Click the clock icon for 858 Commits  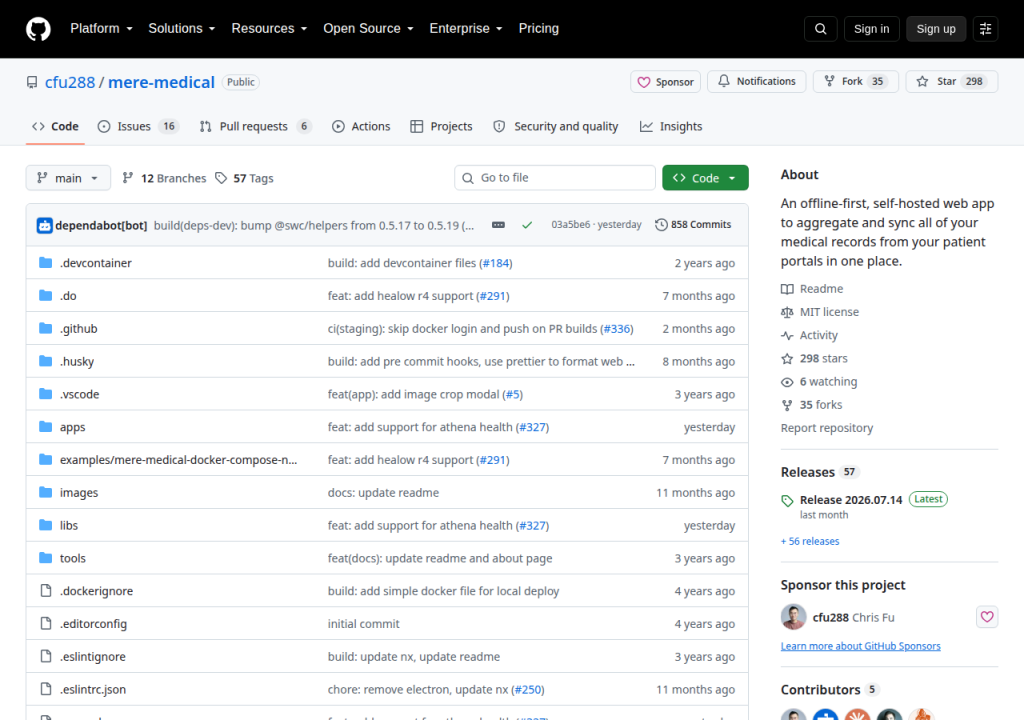pyautogui.click(x=661, y=225)
